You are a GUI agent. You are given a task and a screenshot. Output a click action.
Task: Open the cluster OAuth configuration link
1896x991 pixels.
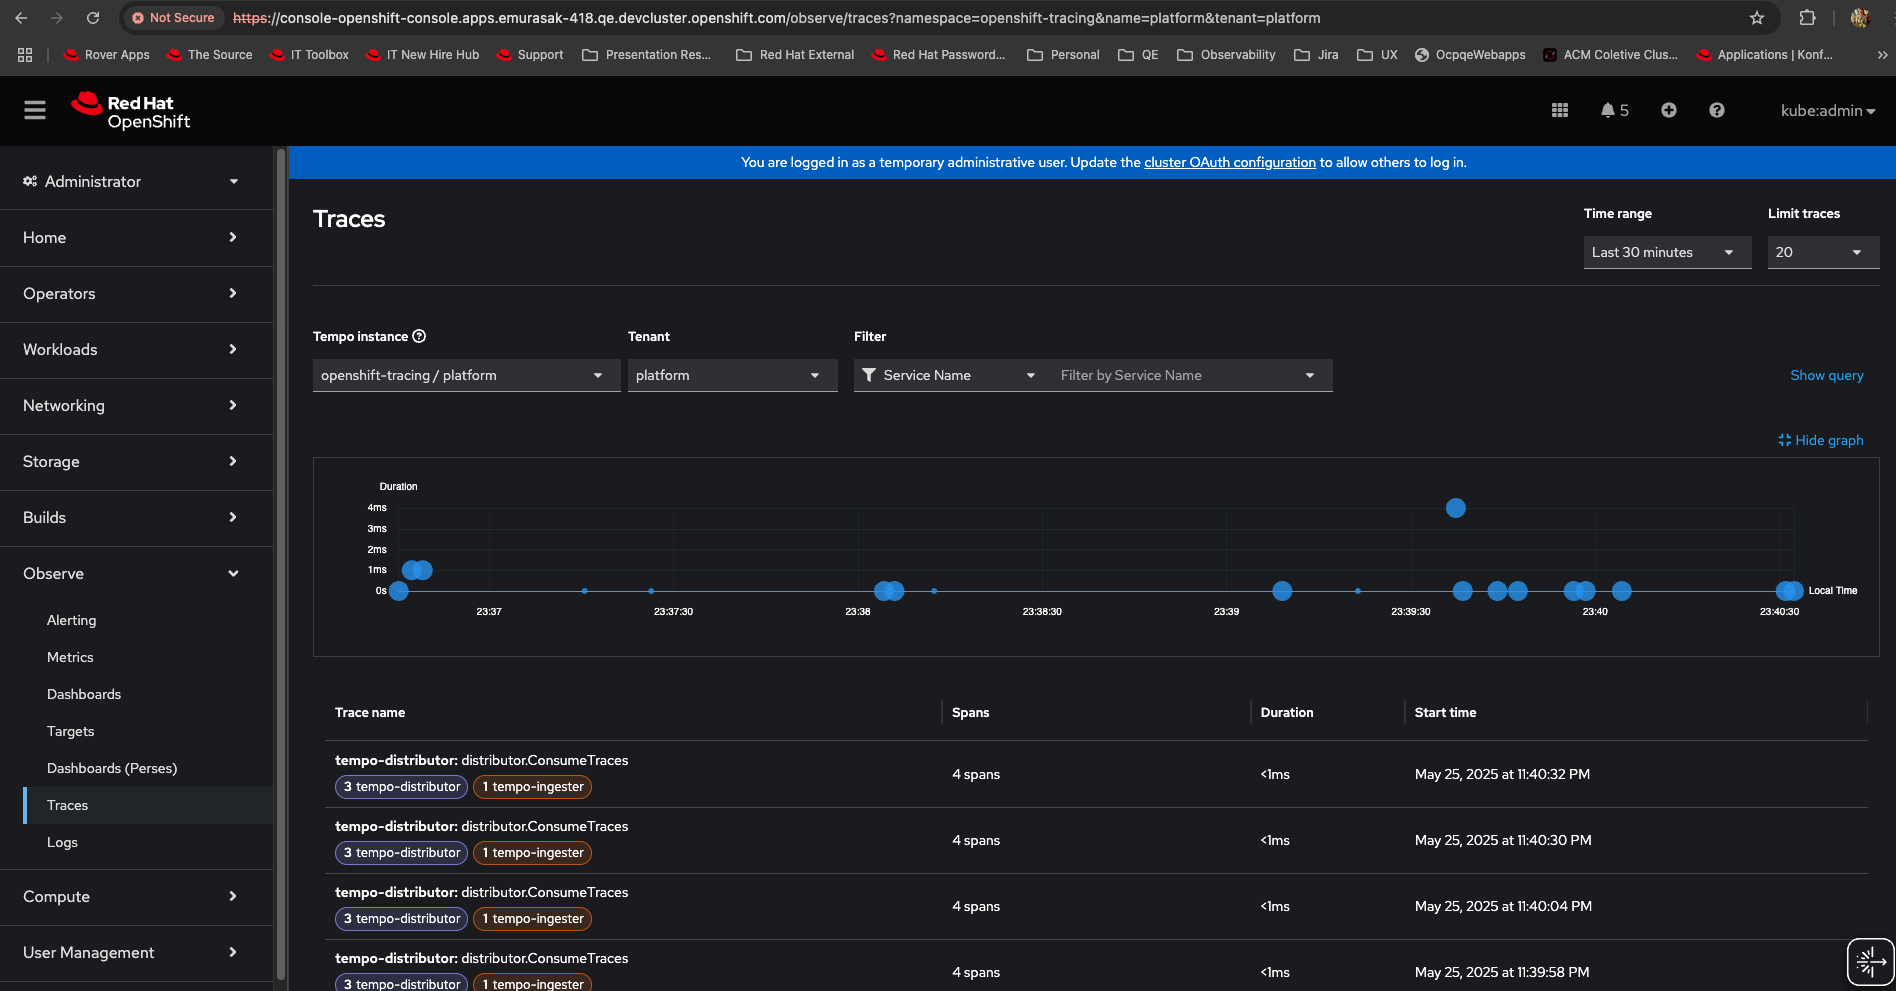(x=1229, y=162)
